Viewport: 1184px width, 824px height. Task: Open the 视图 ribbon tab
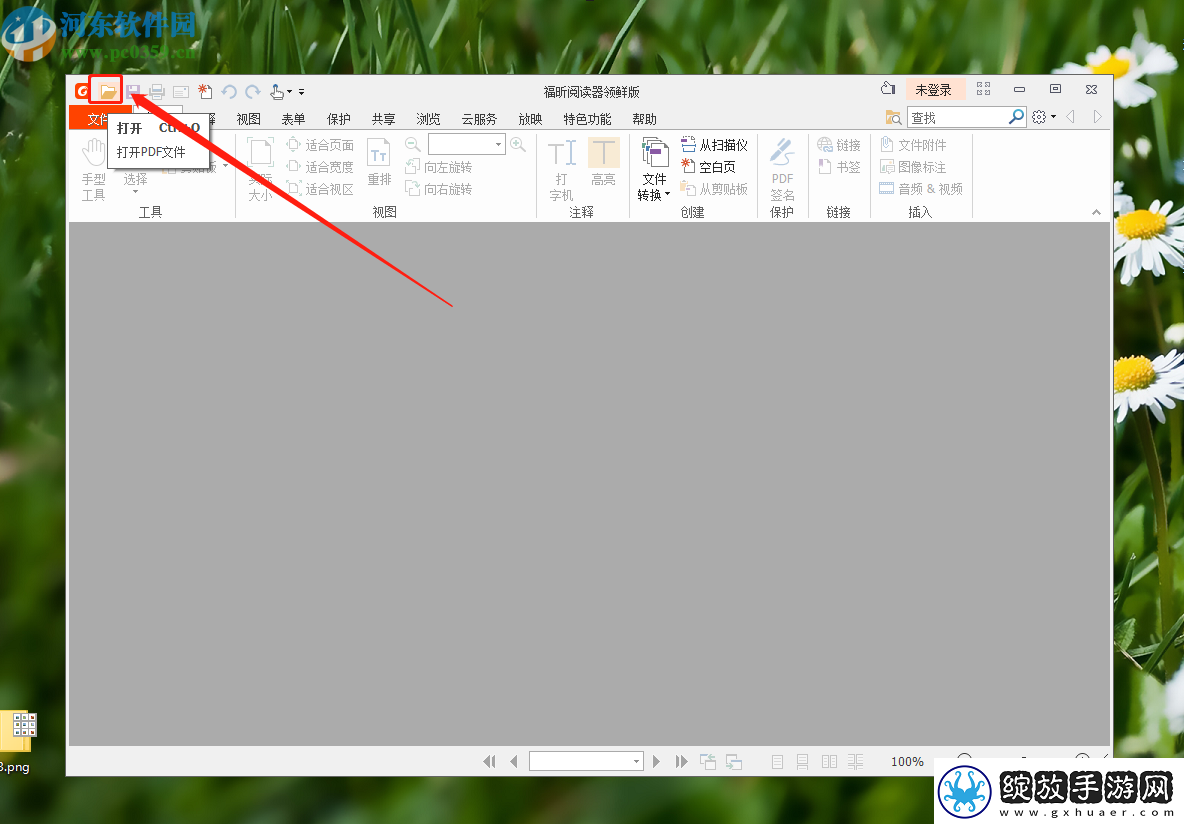[248, 119]
